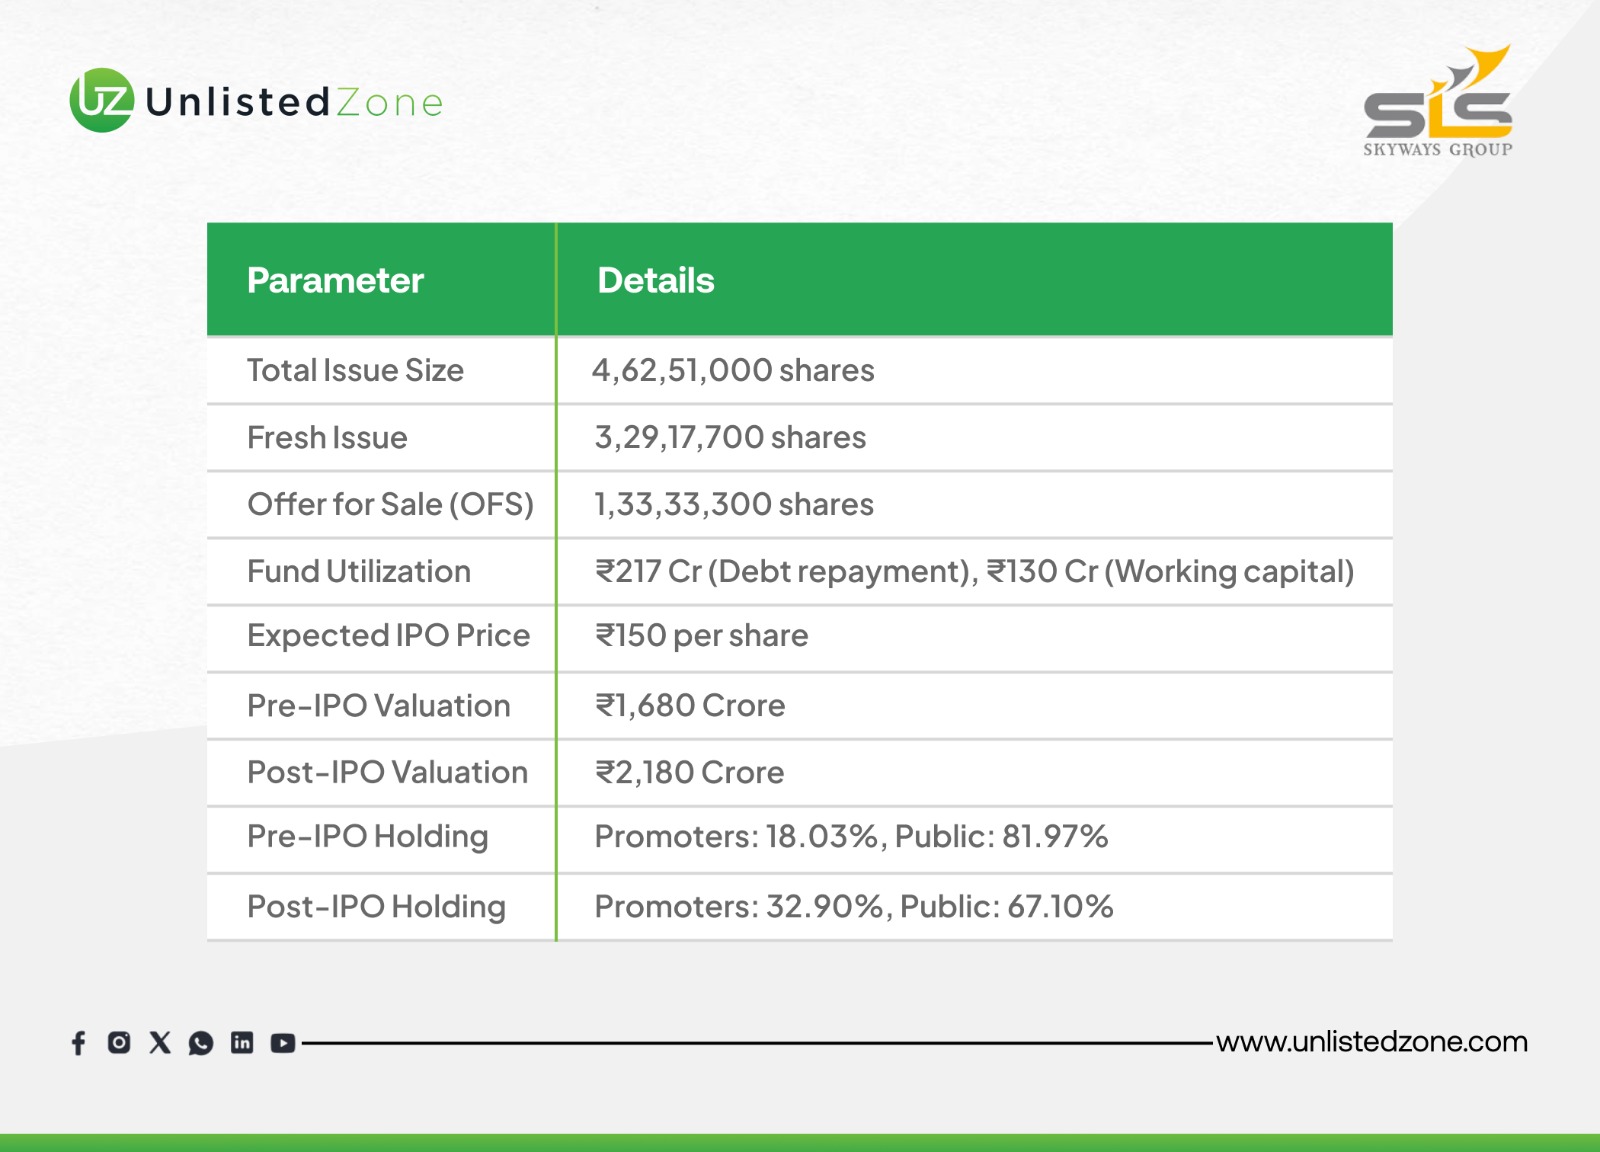Viewport: 1600px width, 1152px height.
Task: Select the Fund Utilization details text
Action: point(974,572)
